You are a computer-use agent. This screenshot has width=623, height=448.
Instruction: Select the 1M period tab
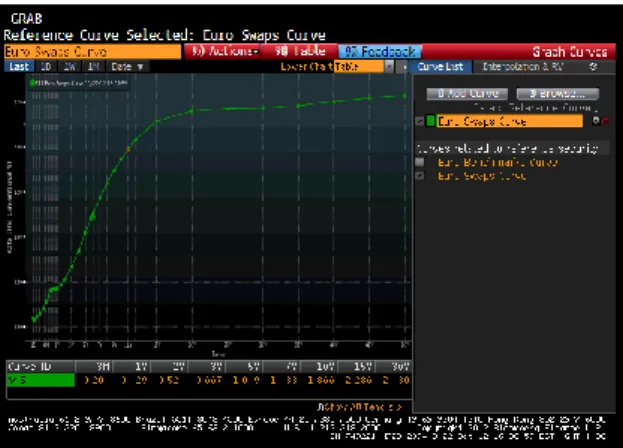[93, 66]
